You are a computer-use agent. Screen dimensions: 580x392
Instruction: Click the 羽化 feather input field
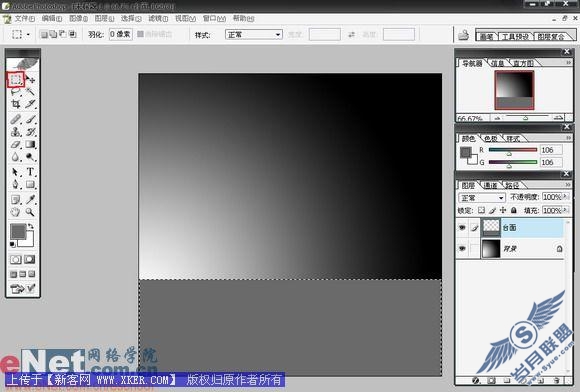click(121, 34)
